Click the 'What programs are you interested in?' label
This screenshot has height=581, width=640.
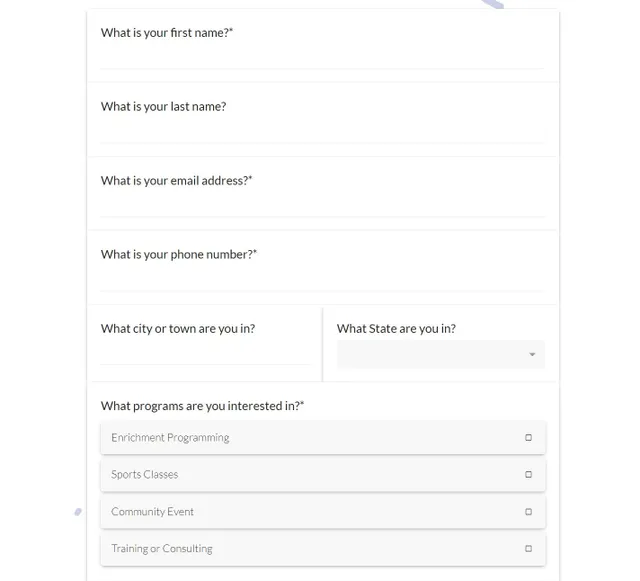[x=202, y=406]
